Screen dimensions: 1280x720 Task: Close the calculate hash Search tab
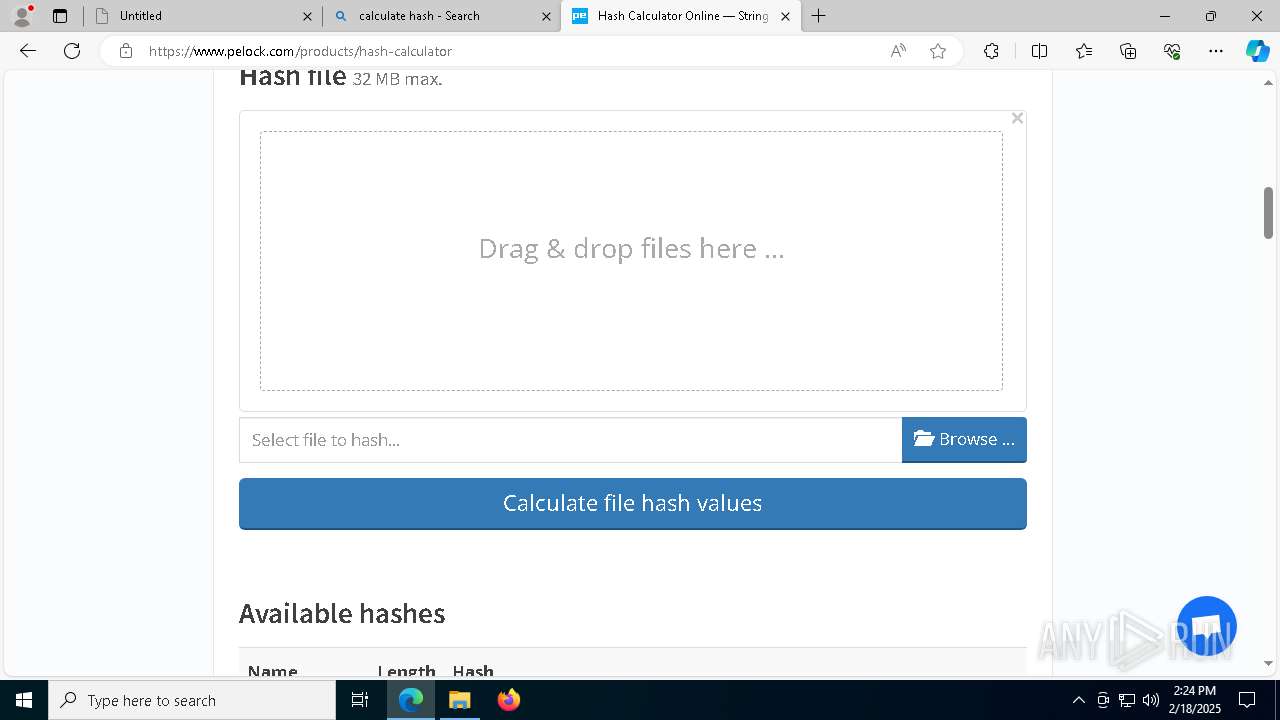pos(546,16)
